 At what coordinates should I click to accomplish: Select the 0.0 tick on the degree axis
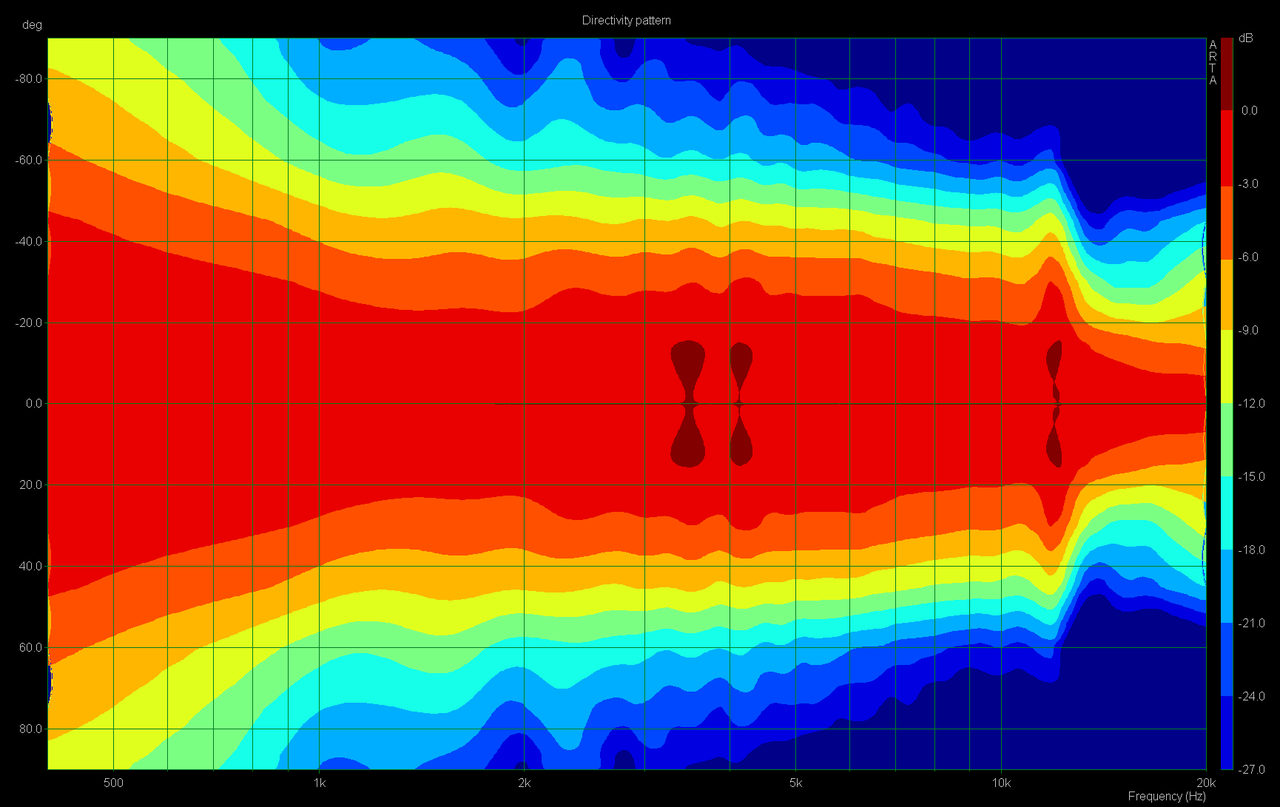[31, 404]
